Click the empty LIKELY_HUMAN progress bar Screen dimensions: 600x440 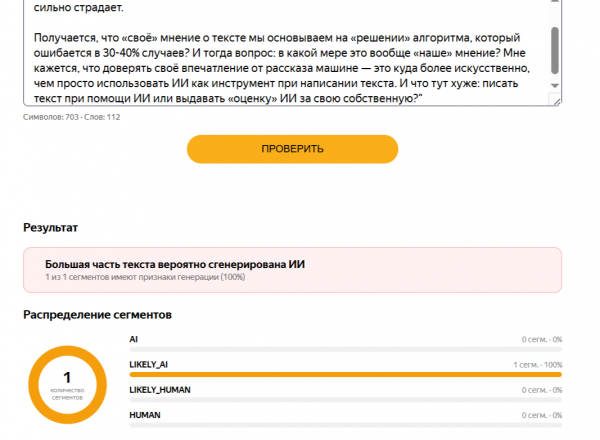(x=346, y=400)
